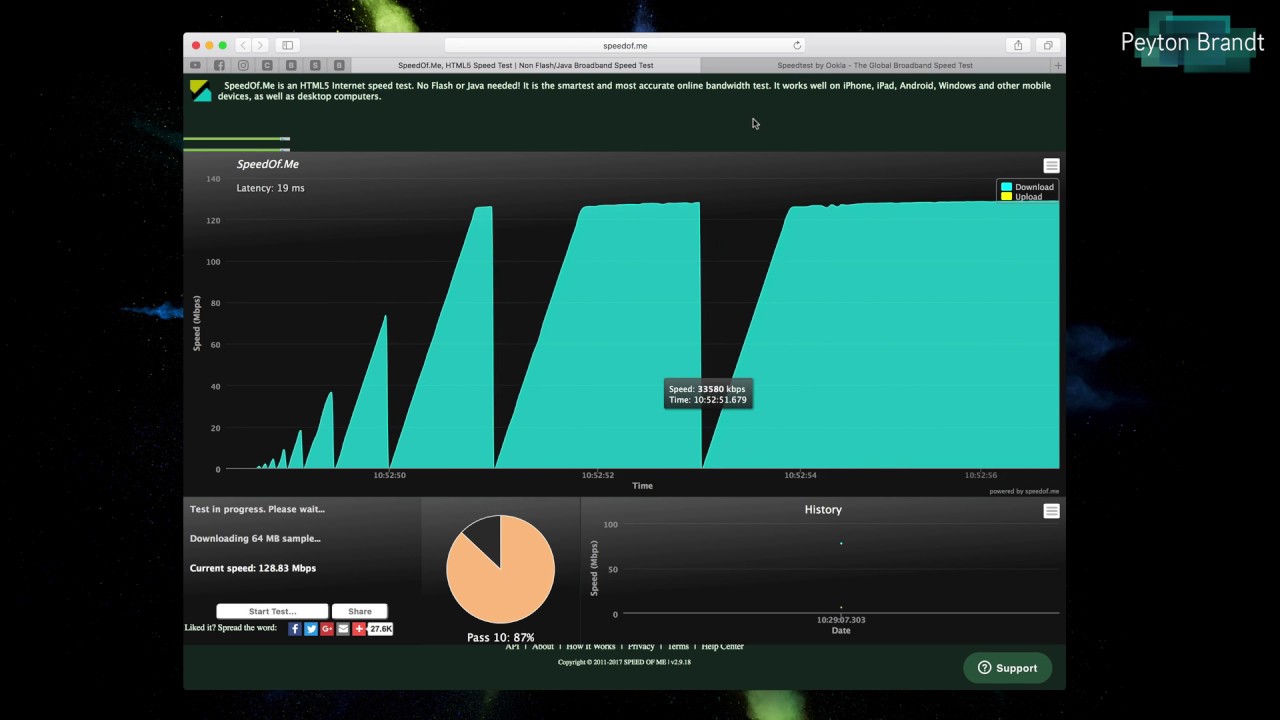Click the 10:29:07.303 history date label
This screenshot has width=1280, height=720.
pos(841,620)
